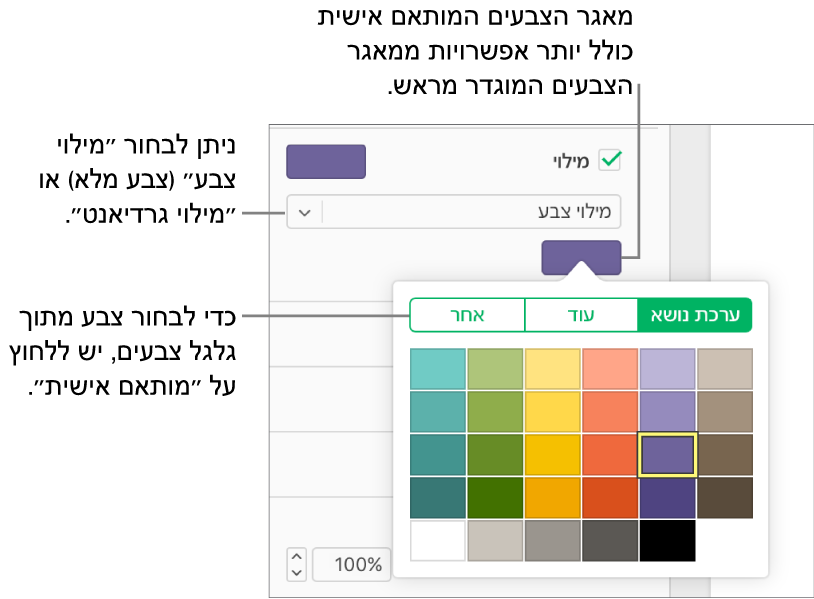Choose the light salmon swatch in top row
Screen dimensions: 814x599
[x=610, y=368]
